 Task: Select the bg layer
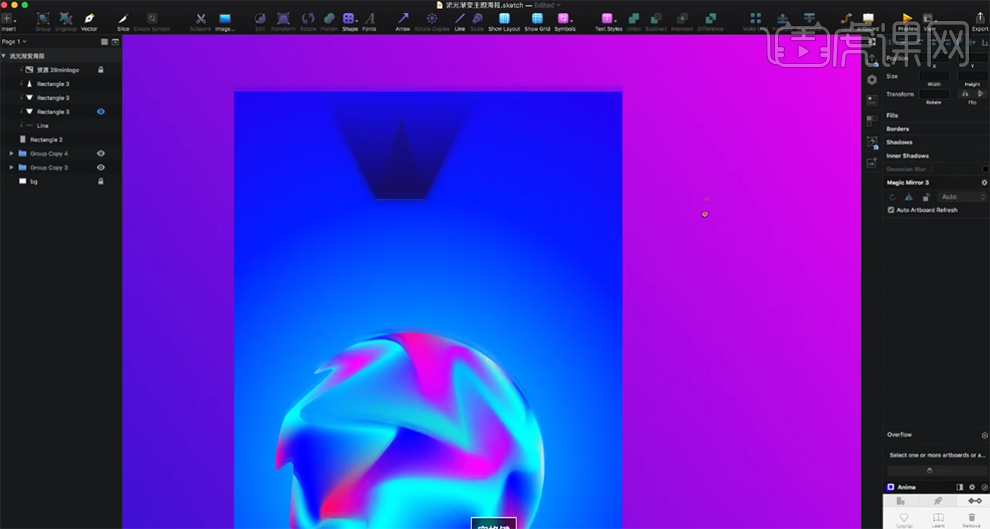coord(33,181)
